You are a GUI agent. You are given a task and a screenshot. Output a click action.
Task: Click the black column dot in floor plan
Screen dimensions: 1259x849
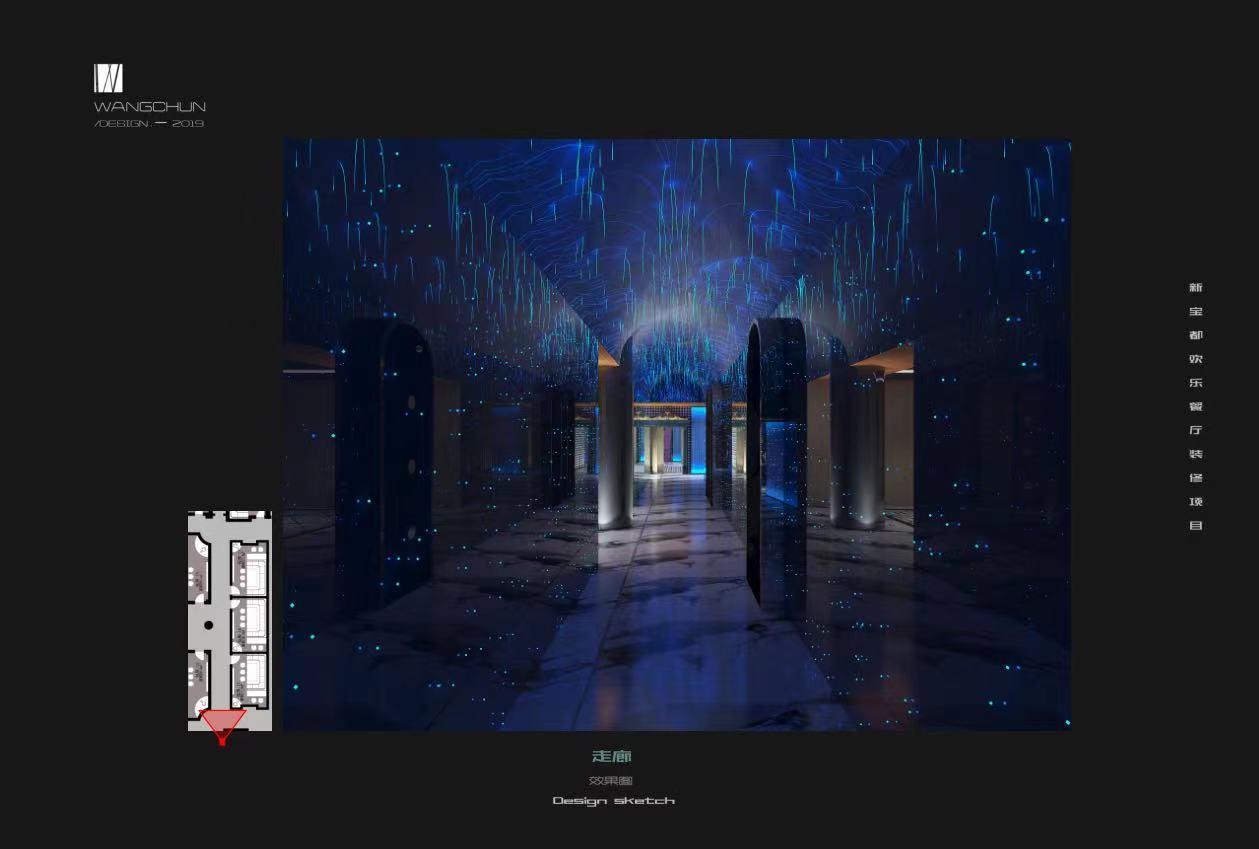(209, 625)
